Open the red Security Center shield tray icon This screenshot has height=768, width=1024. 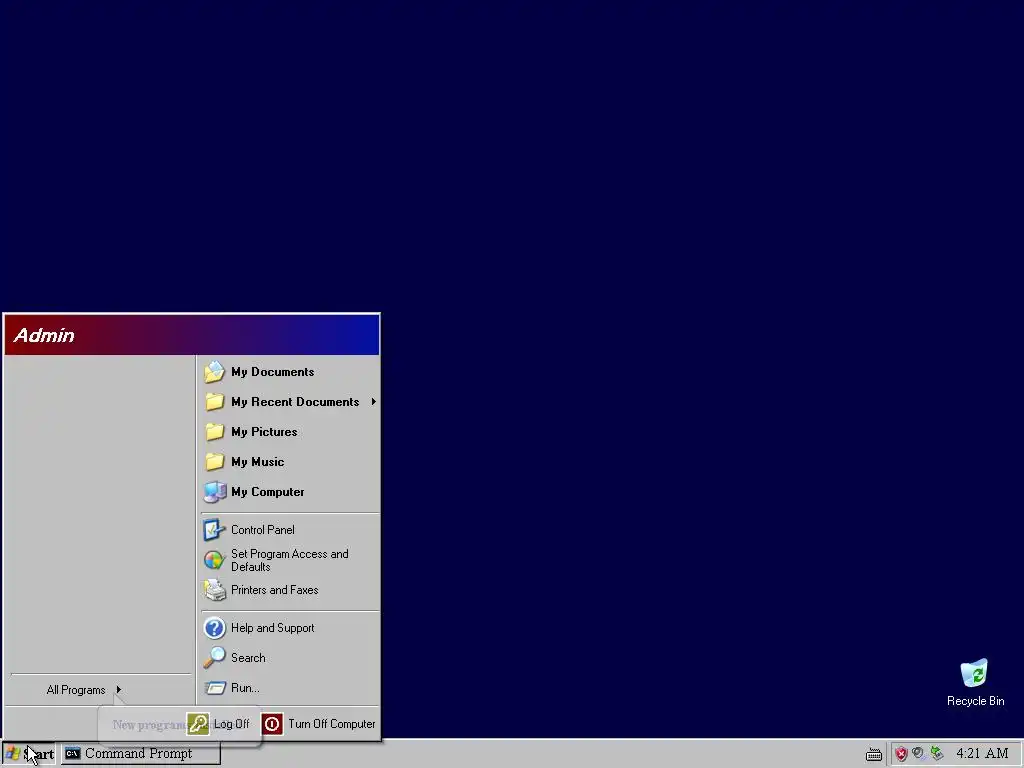[901, 754]
